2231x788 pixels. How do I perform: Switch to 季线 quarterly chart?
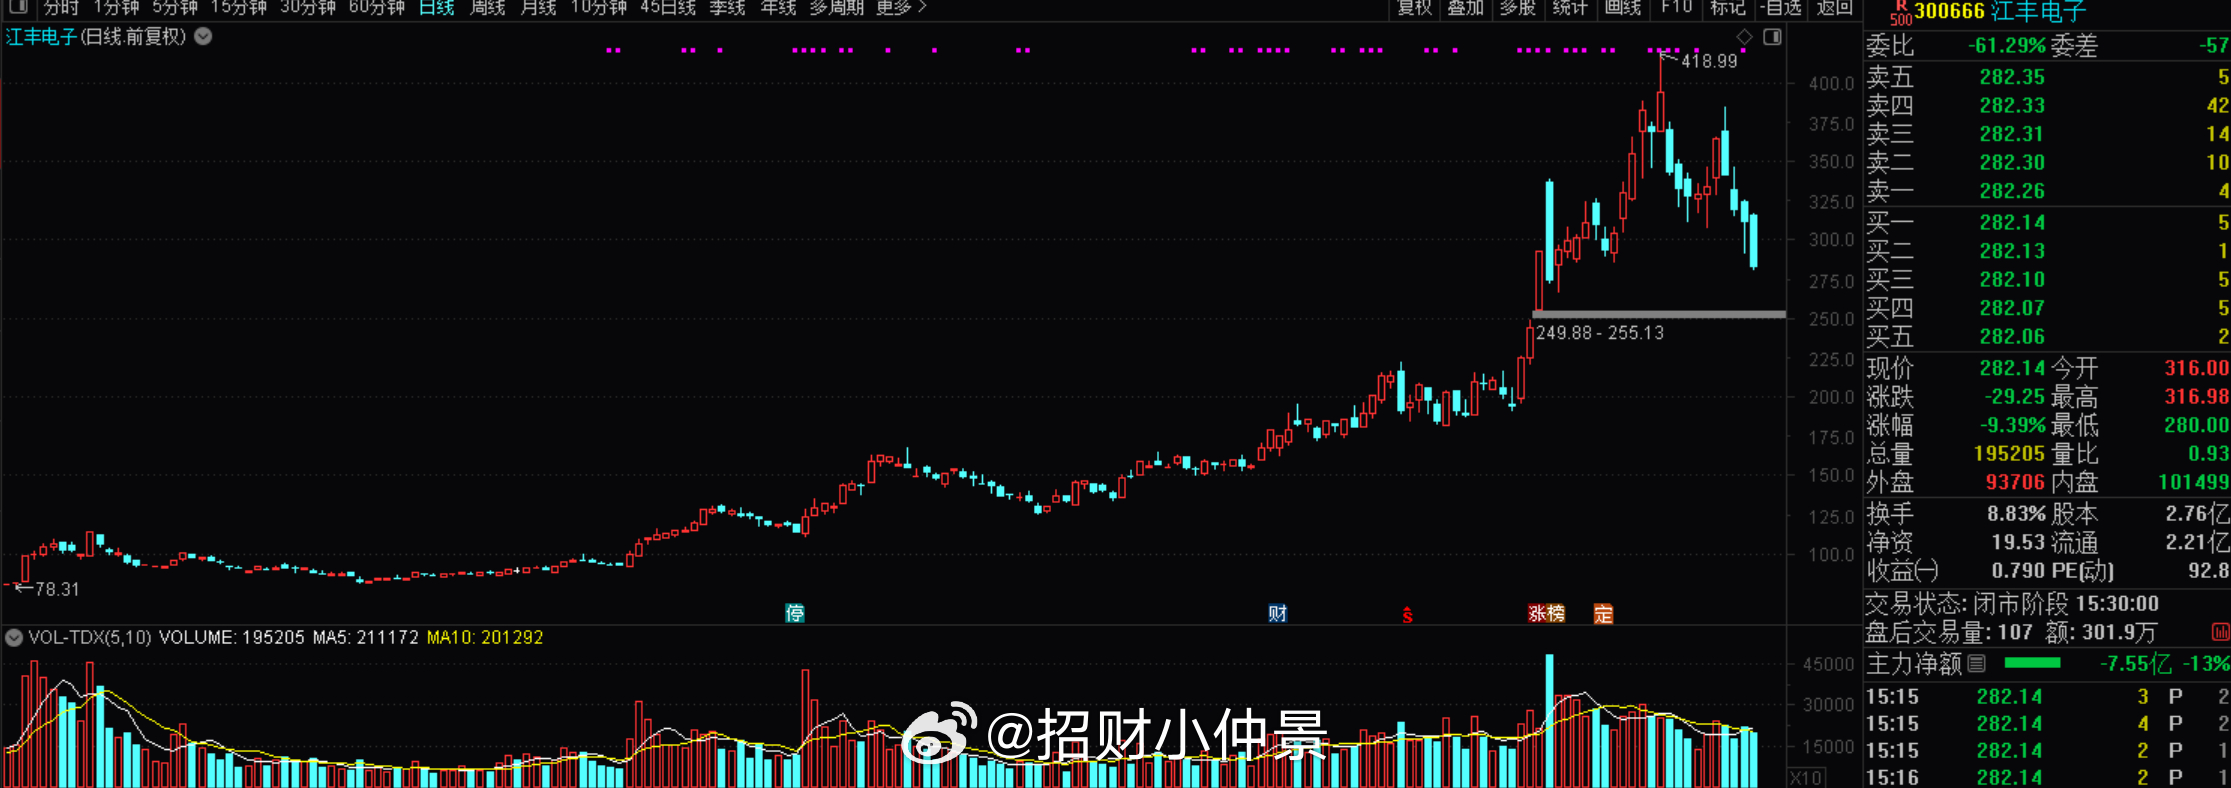tap(727, 8)
